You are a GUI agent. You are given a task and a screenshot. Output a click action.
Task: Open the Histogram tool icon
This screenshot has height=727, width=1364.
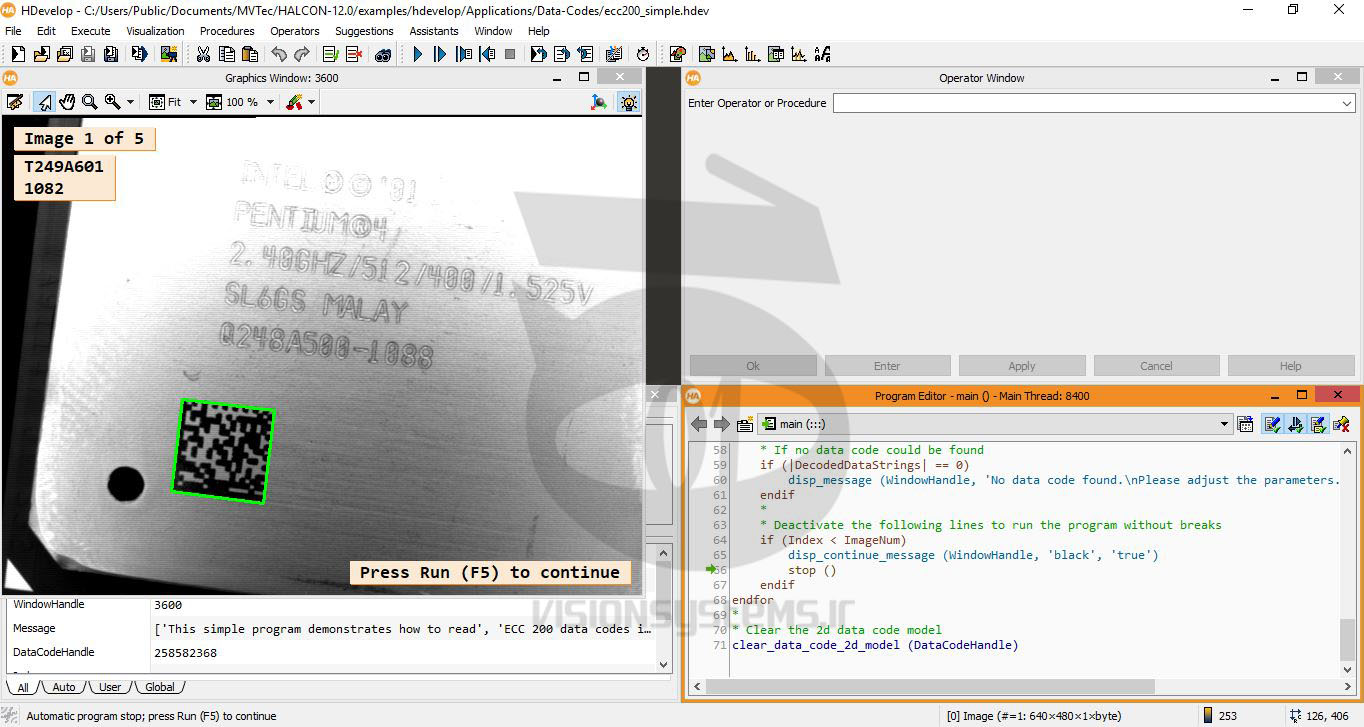coord(730,54)
